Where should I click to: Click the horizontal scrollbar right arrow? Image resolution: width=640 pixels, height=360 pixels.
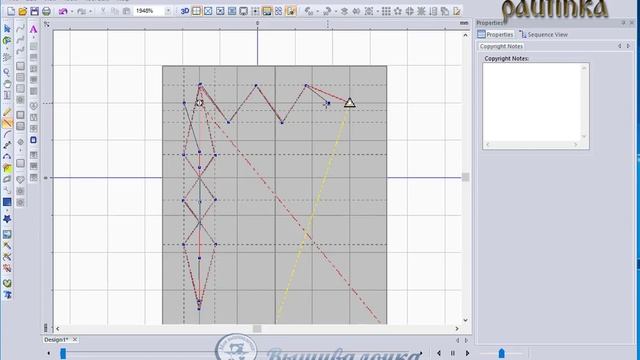(457, 329)
